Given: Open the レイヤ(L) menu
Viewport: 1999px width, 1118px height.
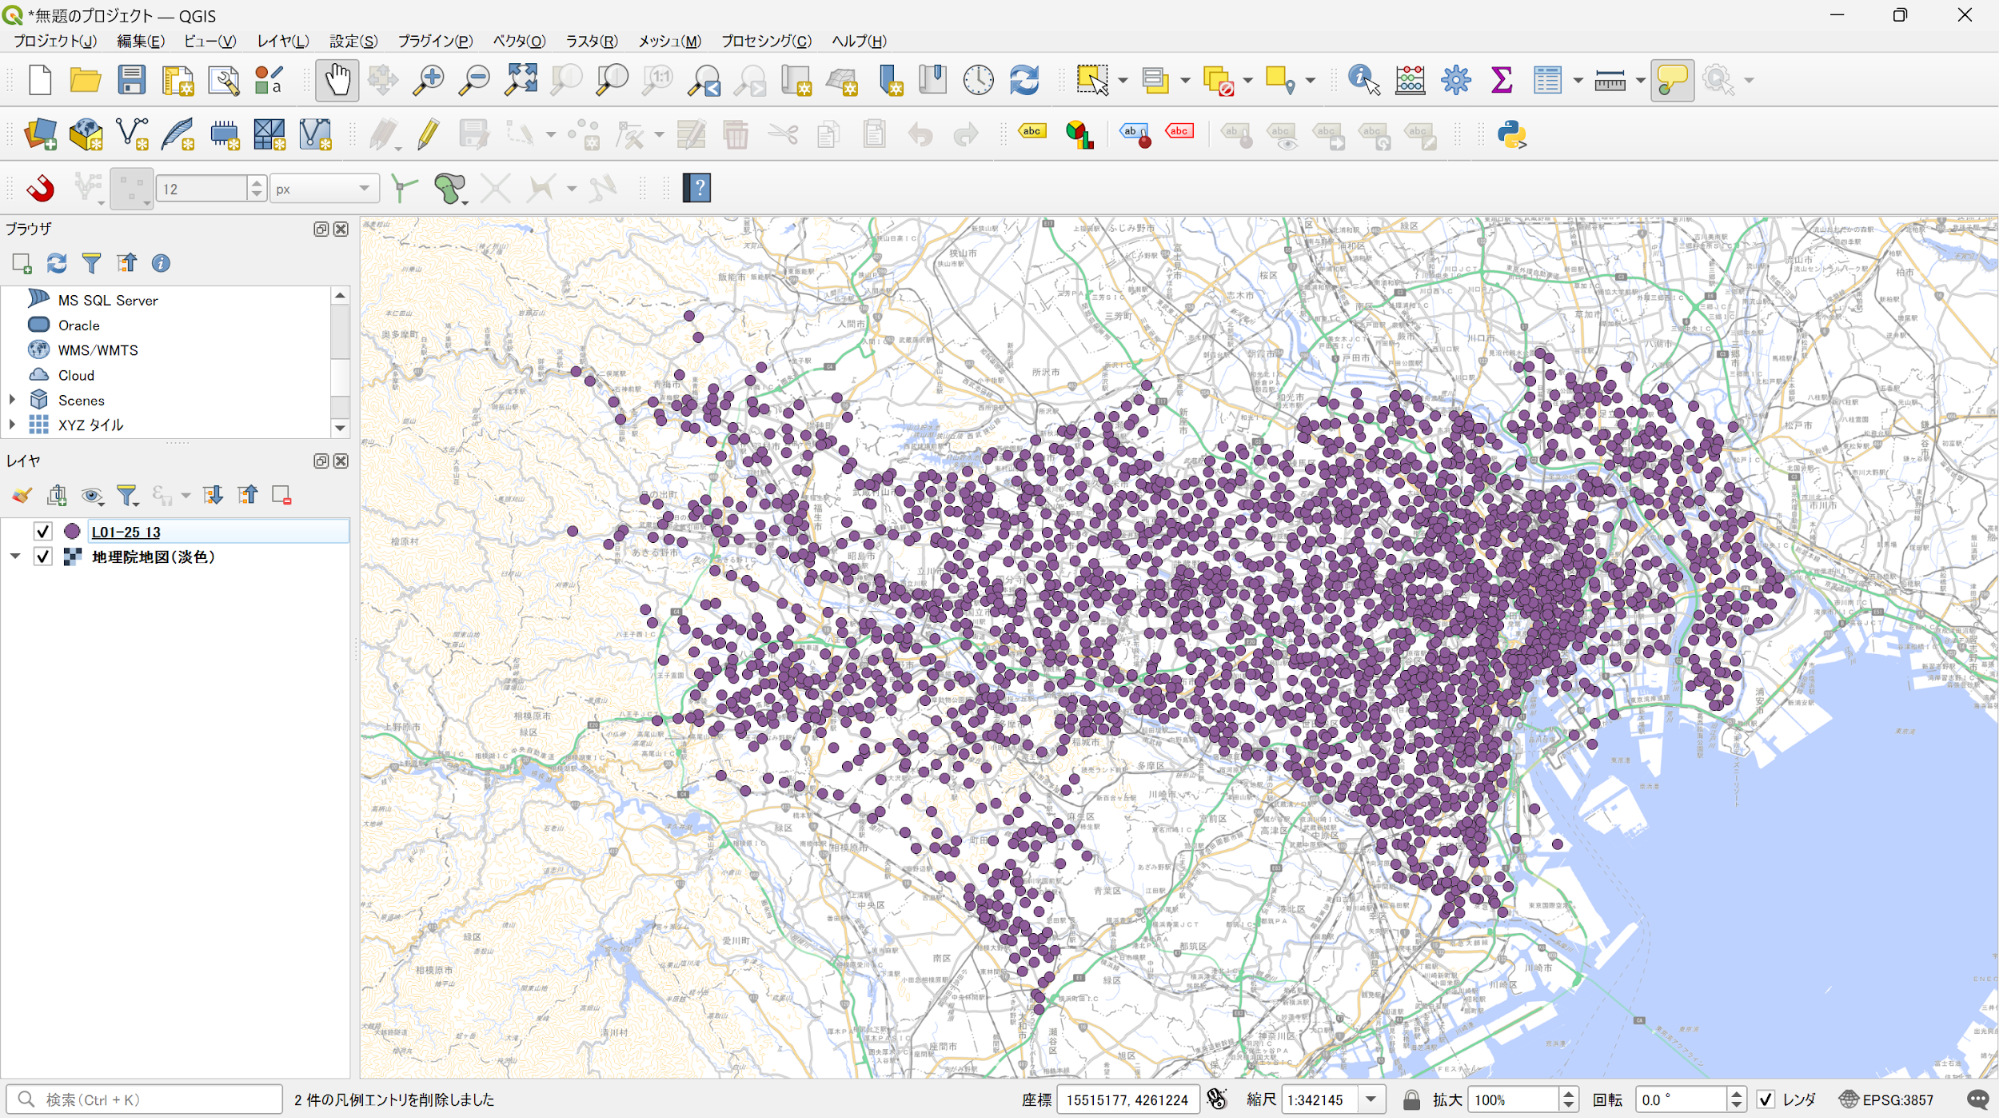Looking at the screenshot, I should pos(283,41).
